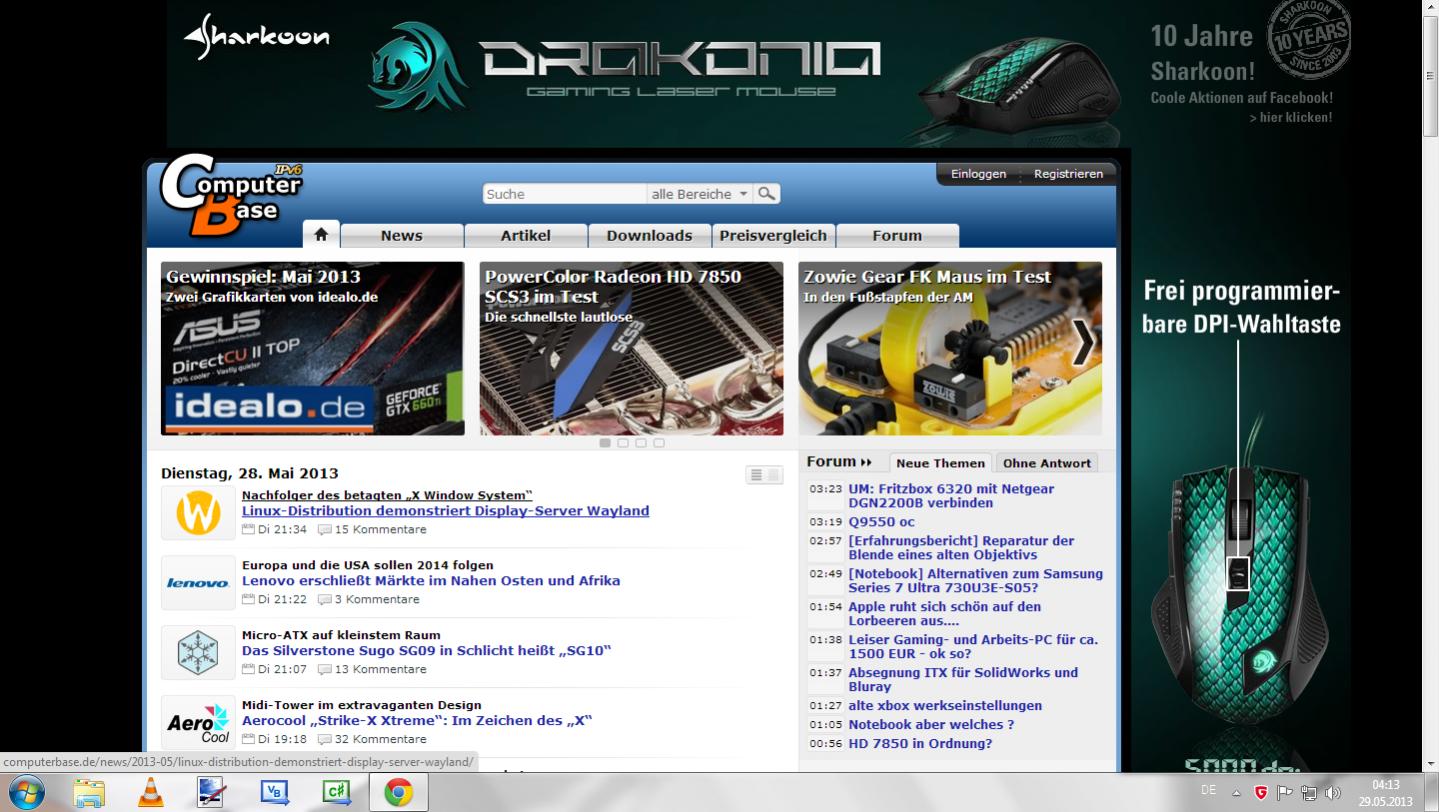Open the News tab

402,235
